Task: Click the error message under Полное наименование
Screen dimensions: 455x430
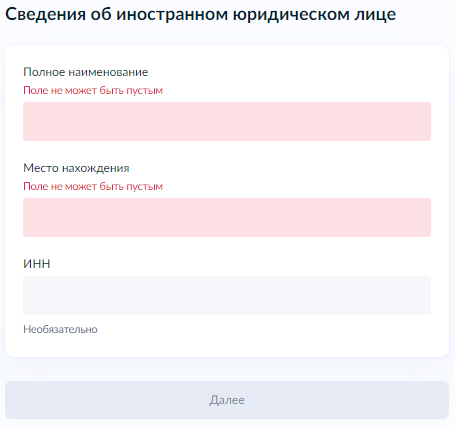Action: [x=93, y=91]
